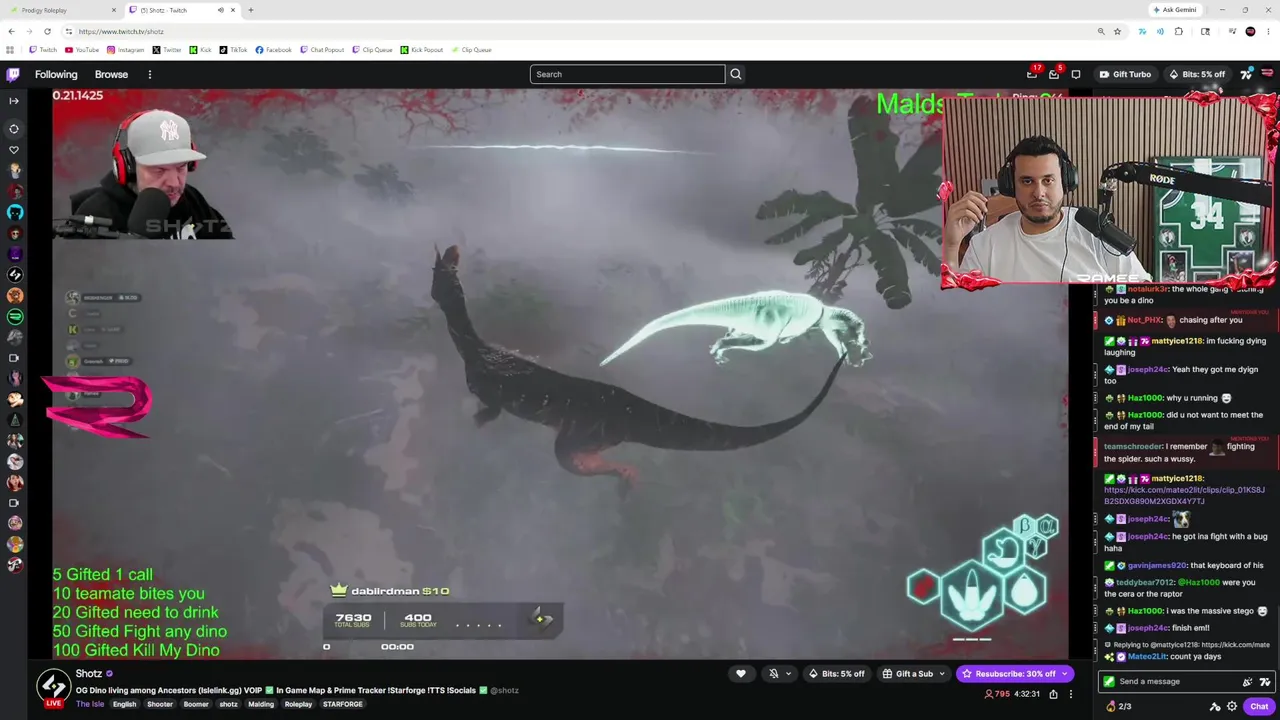Open the Twitch home logo
The width and height of the screenshot is (1280, 720).
coord(13,74)
